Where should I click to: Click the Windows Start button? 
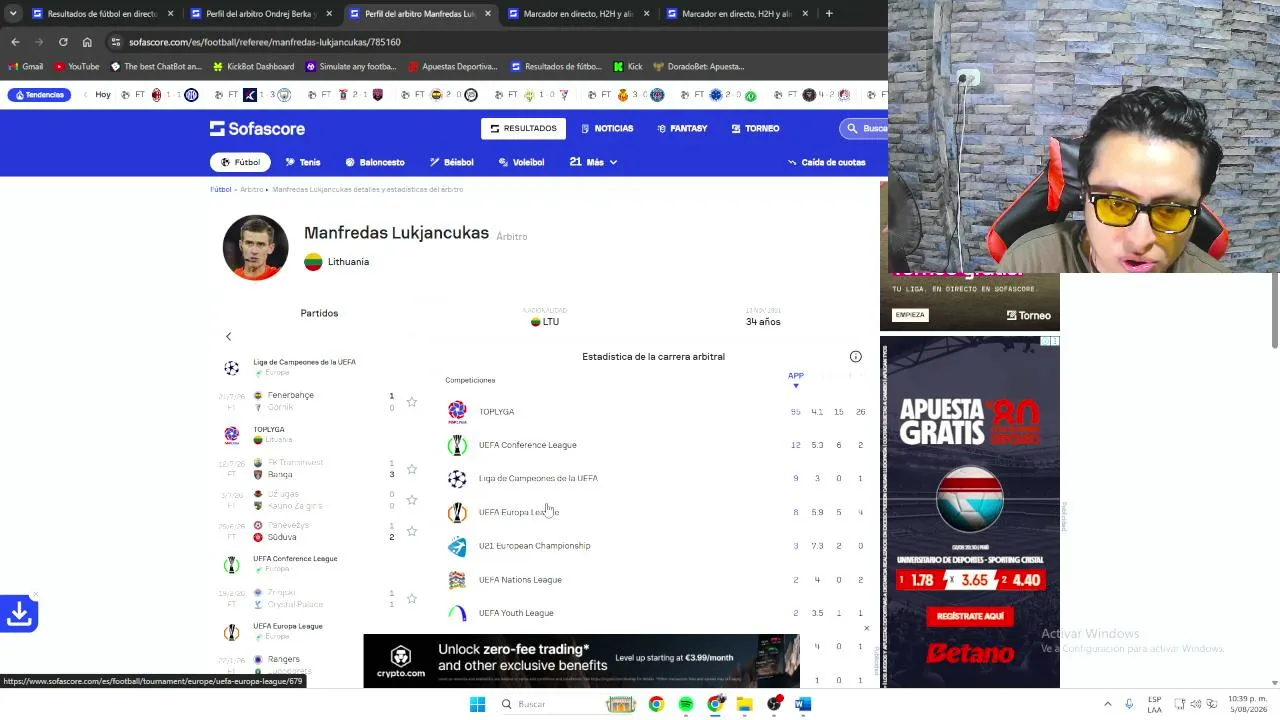pos(478,704)
